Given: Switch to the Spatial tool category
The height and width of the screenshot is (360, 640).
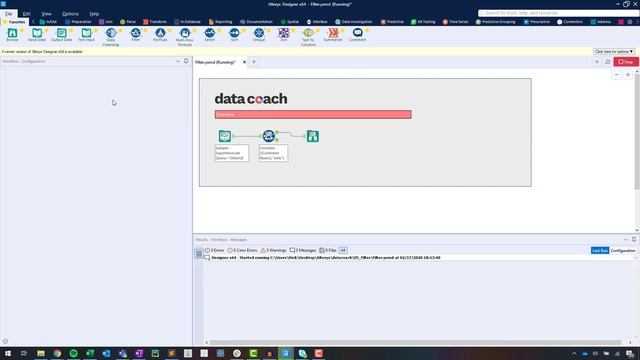Looking at the screenshot, I should [x=290, y=22].
